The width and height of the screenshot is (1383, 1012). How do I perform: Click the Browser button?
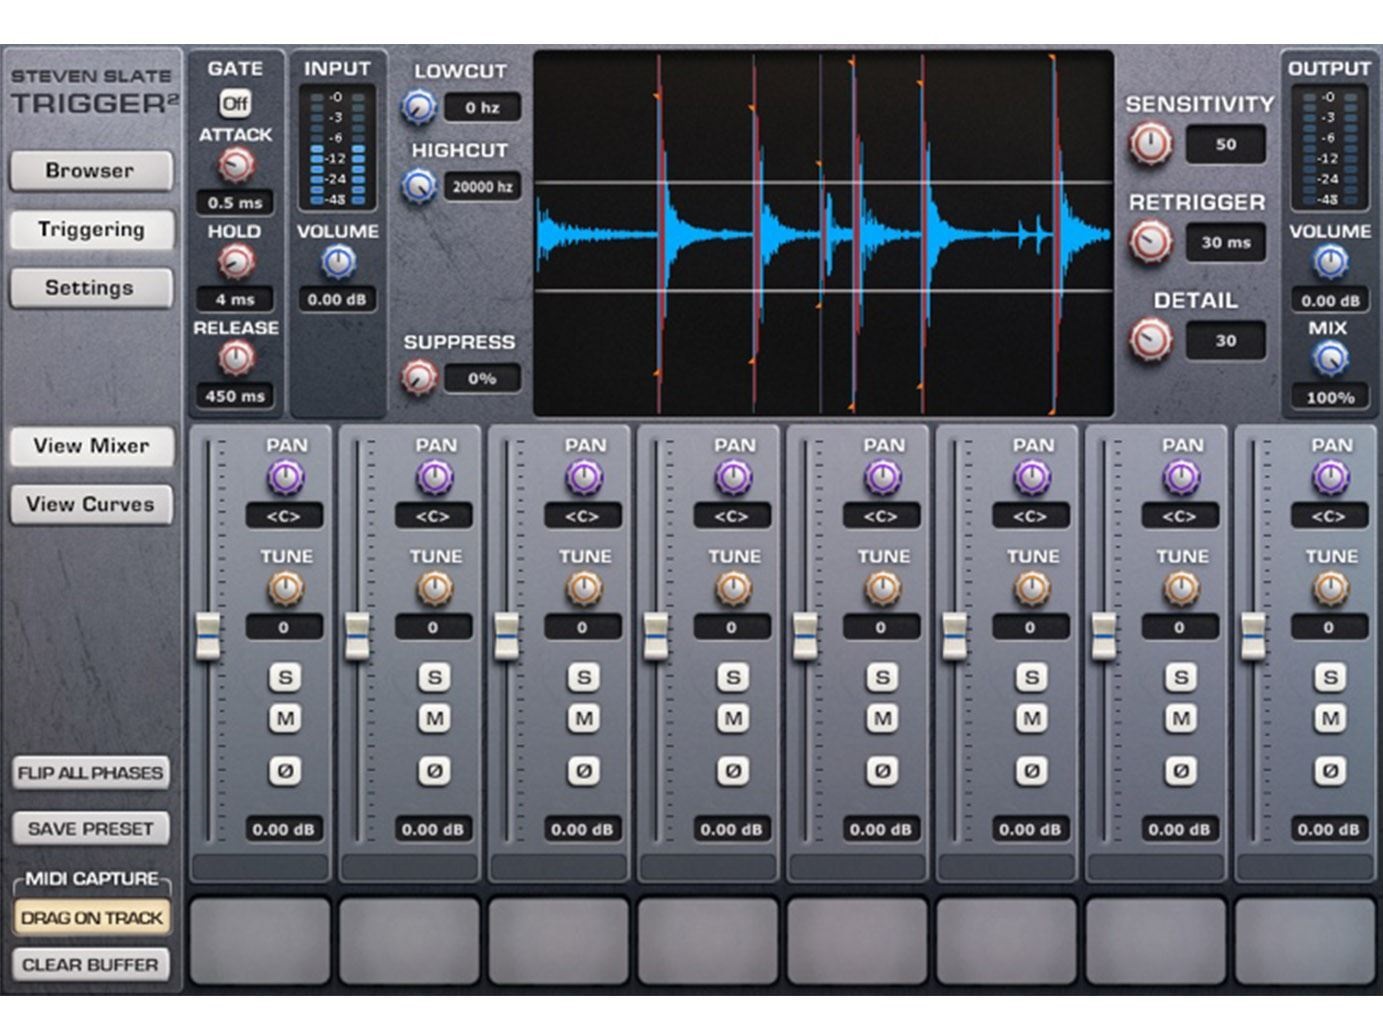90,170
